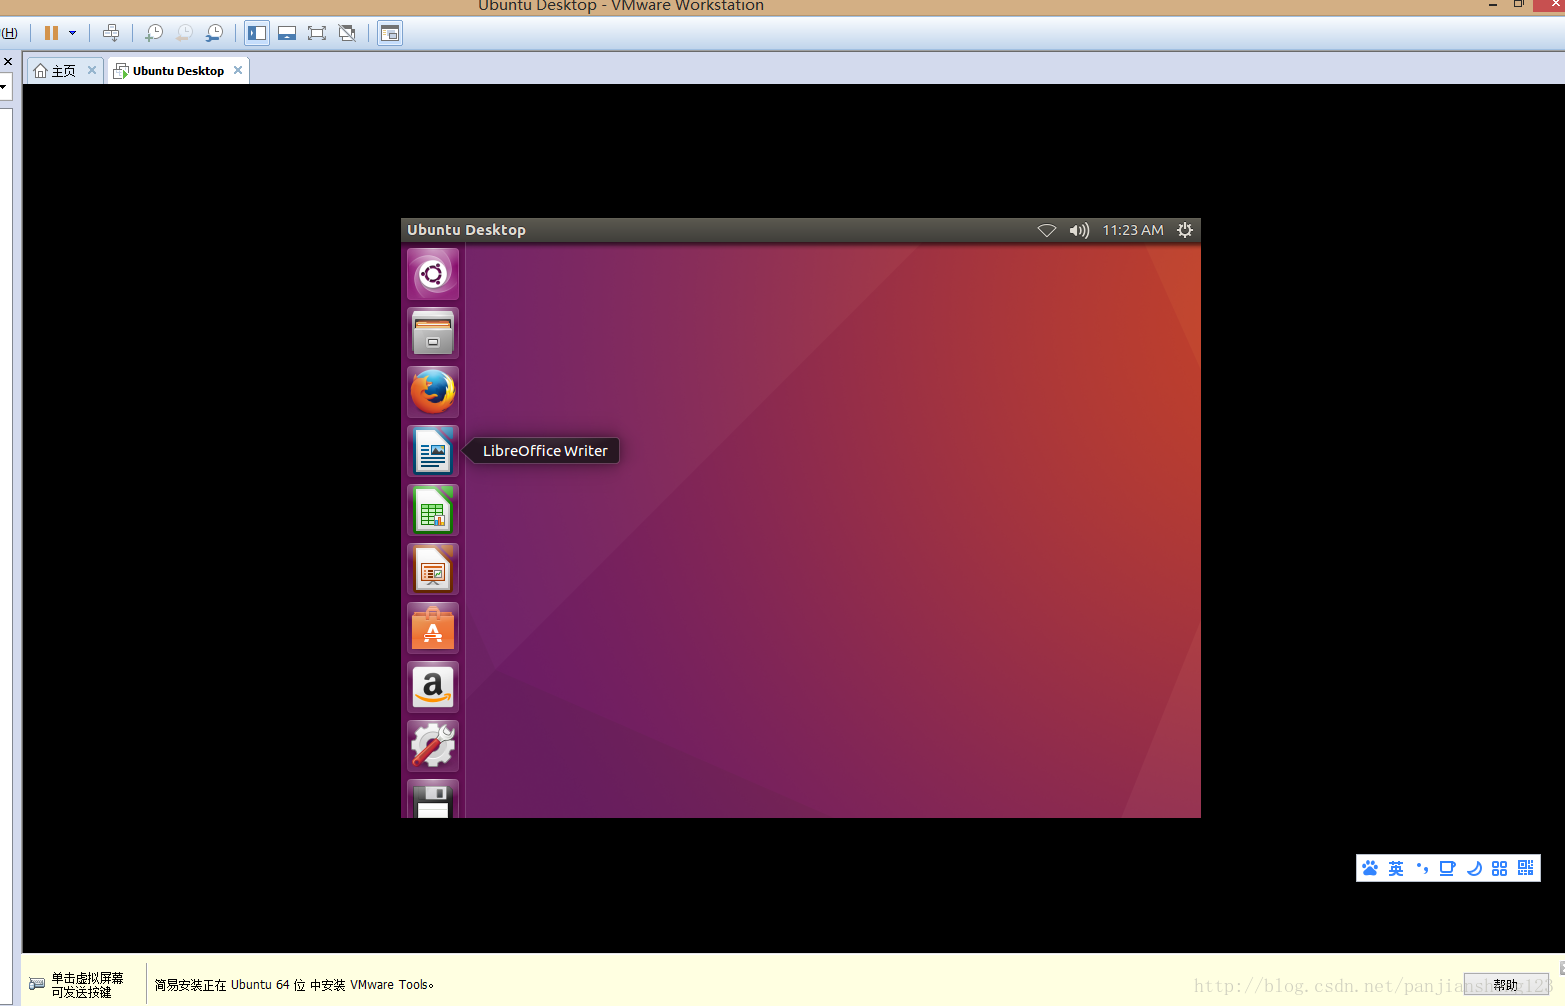This screenshot has height=1006, width=1565.
Task: Open the Ubuntu sound volume indicator
Action: pyautogui.click(x=1079, y=230)
